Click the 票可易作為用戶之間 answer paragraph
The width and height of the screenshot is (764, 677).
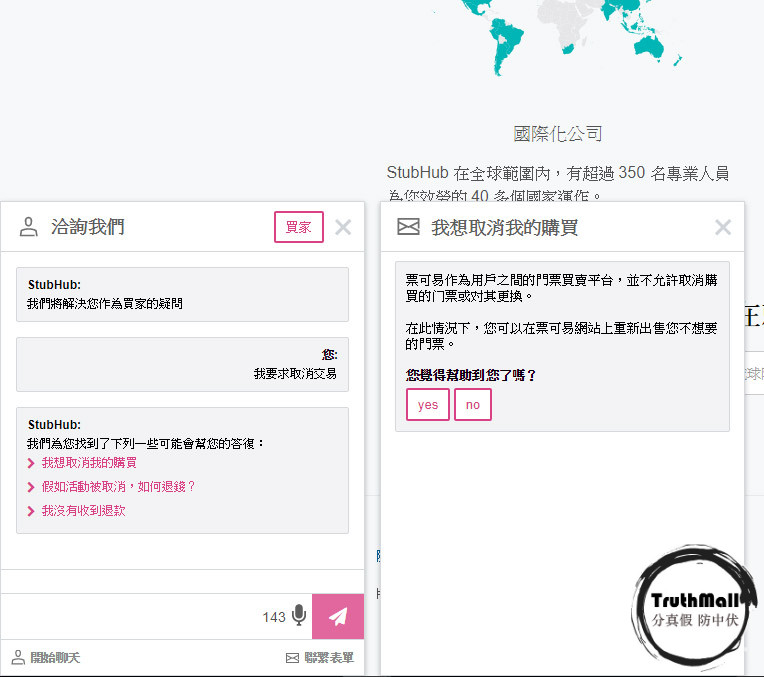[x=561, y=288]
